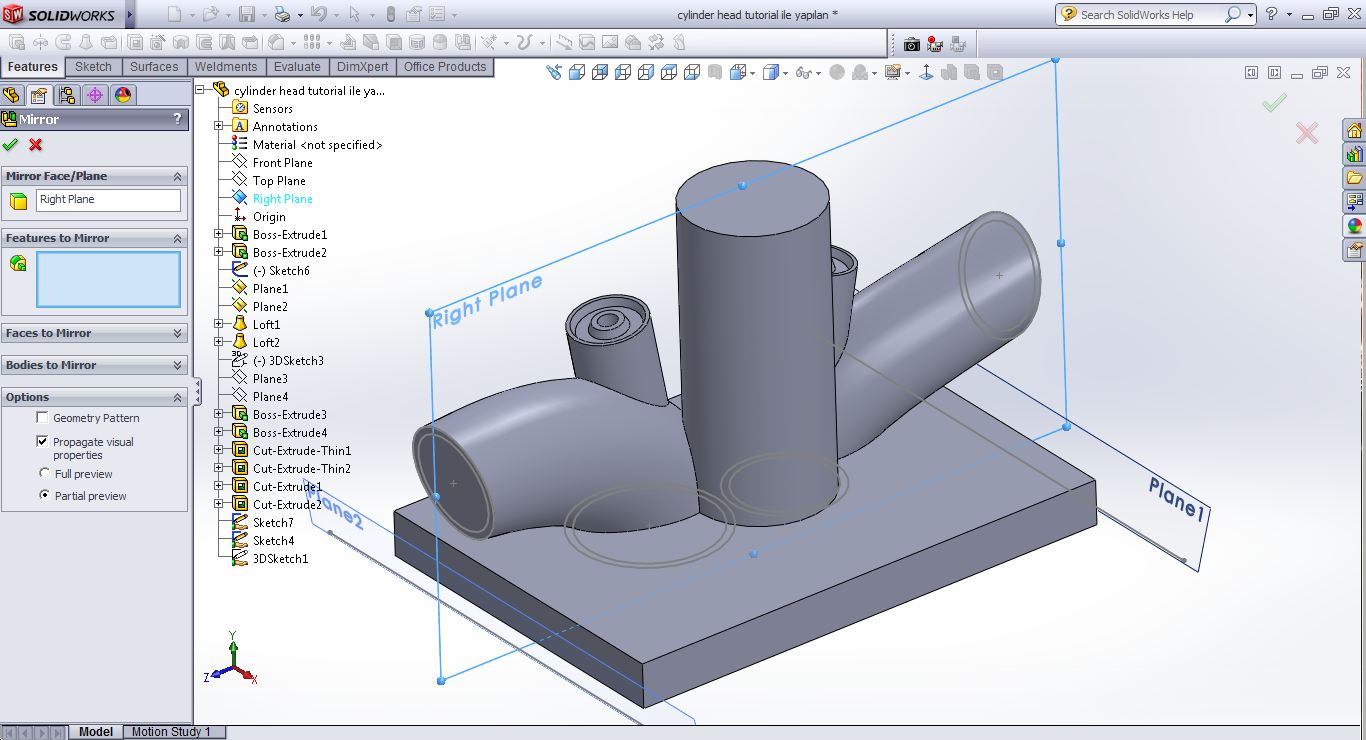Cancel Mirror with the red X icon
This screenshot has width=1366, height=740.
(x=36, y=145)
